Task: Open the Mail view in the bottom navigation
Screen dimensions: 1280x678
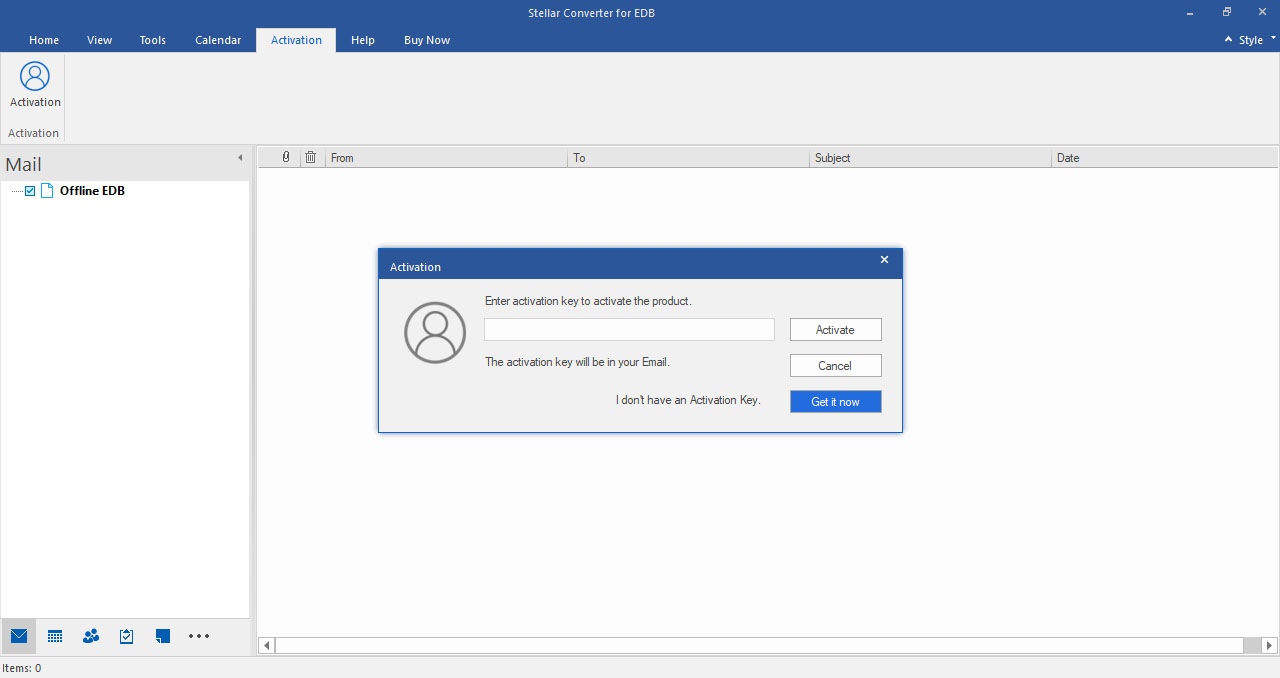Action: 19,636
